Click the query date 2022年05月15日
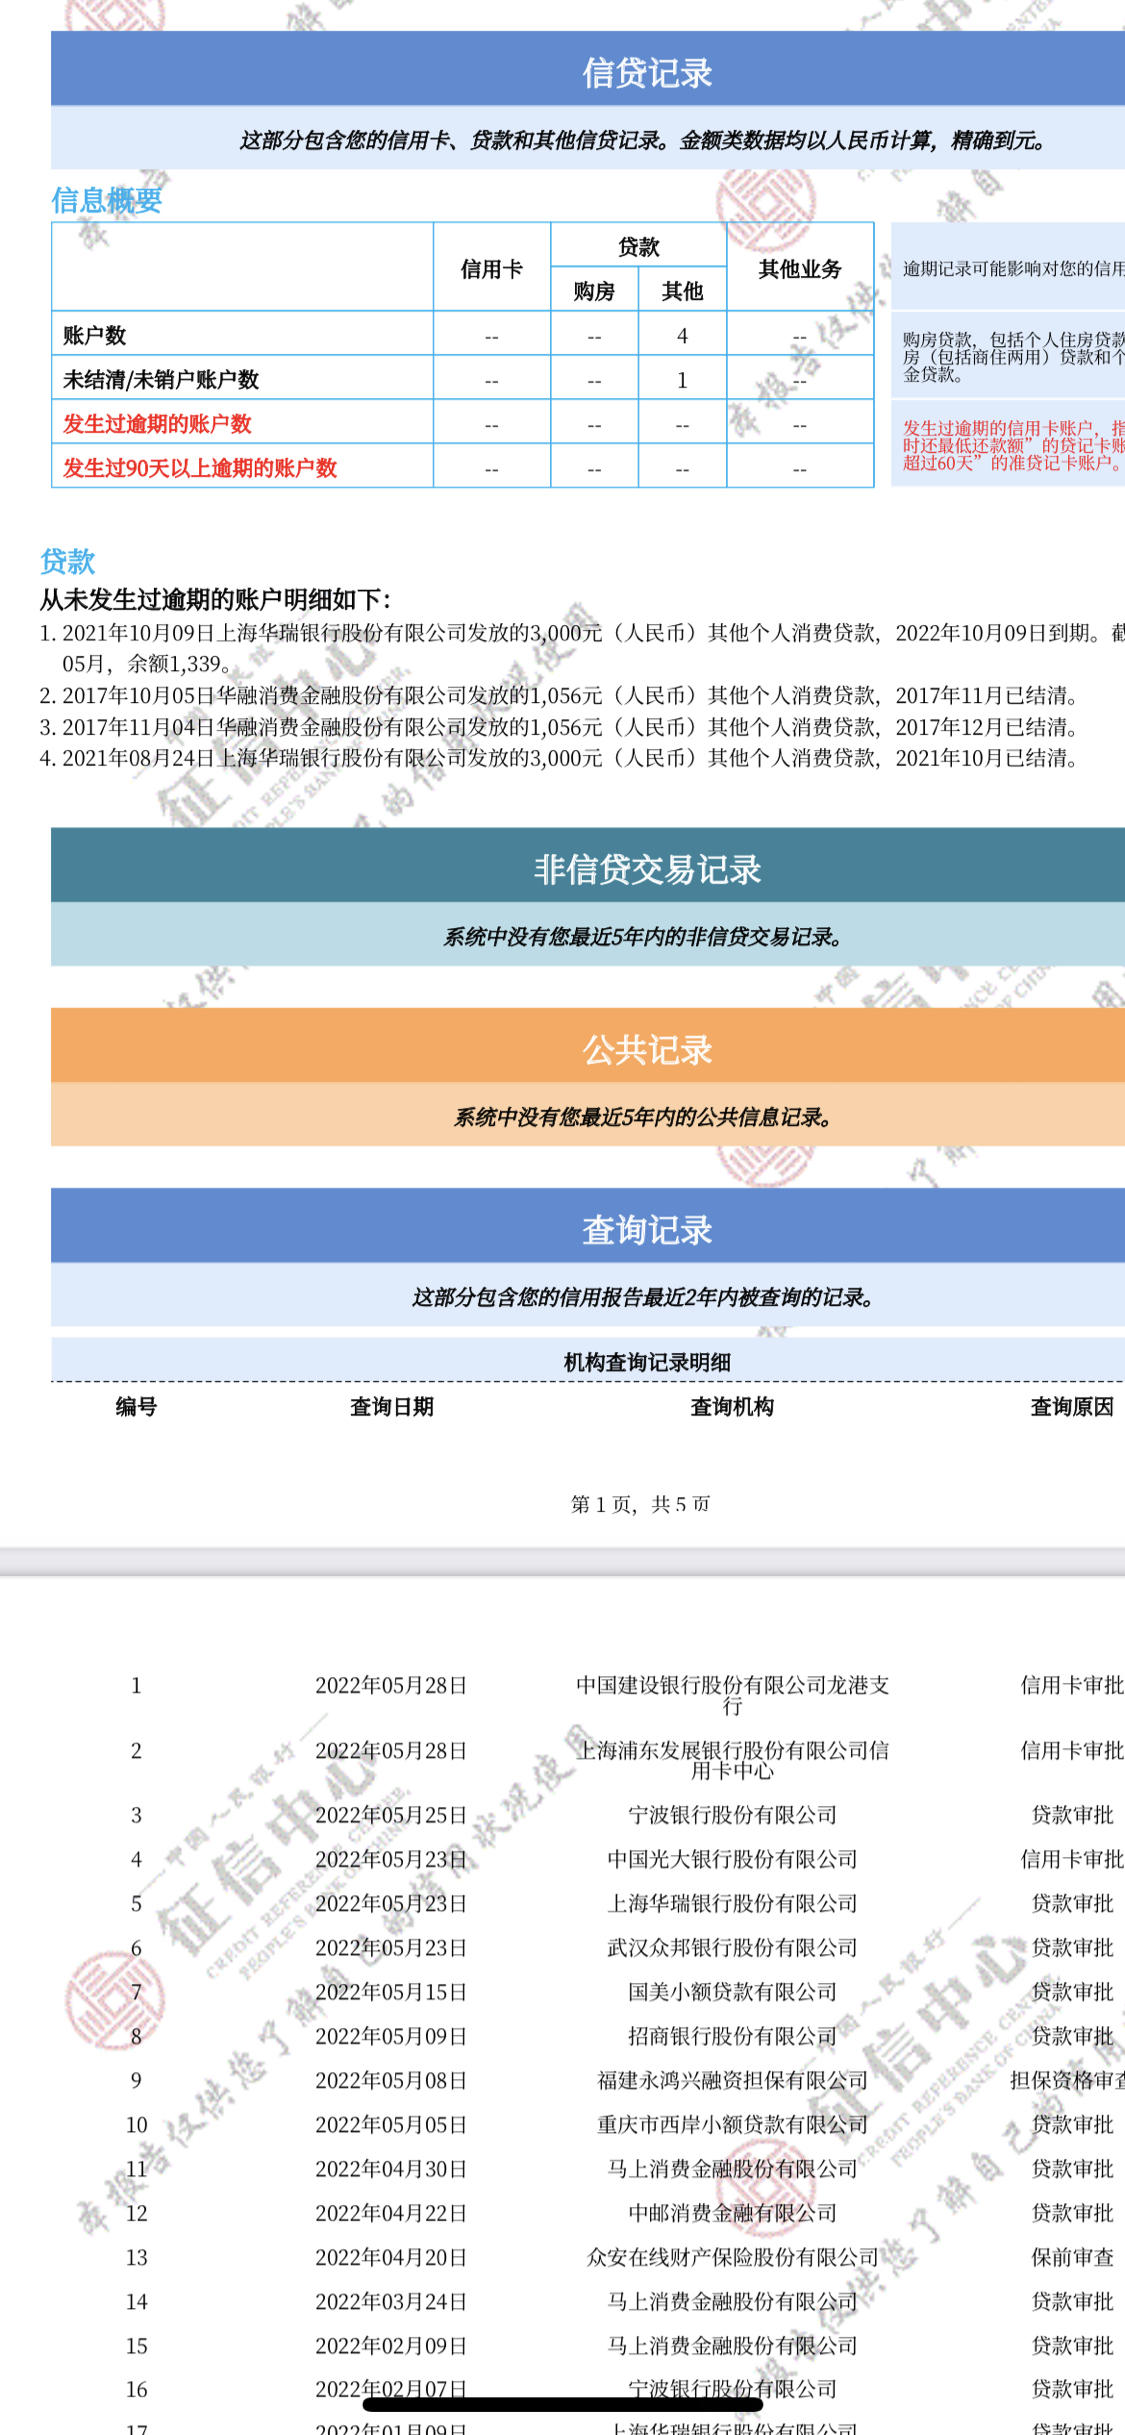Image resolution: width=1125 pixels, height=2435 pixels. coord(391,1991)
